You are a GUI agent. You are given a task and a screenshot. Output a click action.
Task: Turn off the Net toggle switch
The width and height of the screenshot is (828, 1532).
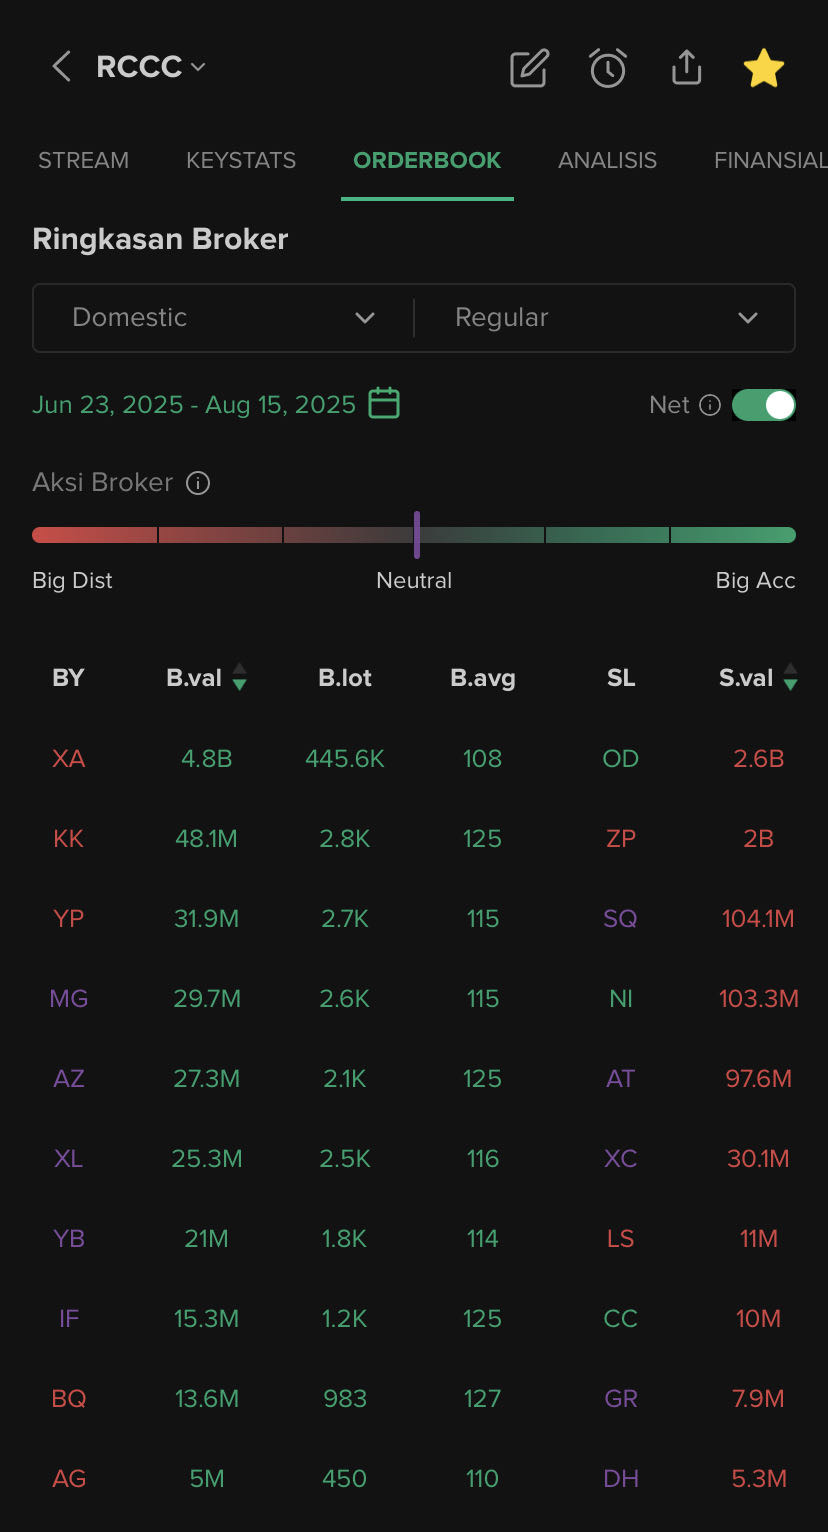coord(764,405)
